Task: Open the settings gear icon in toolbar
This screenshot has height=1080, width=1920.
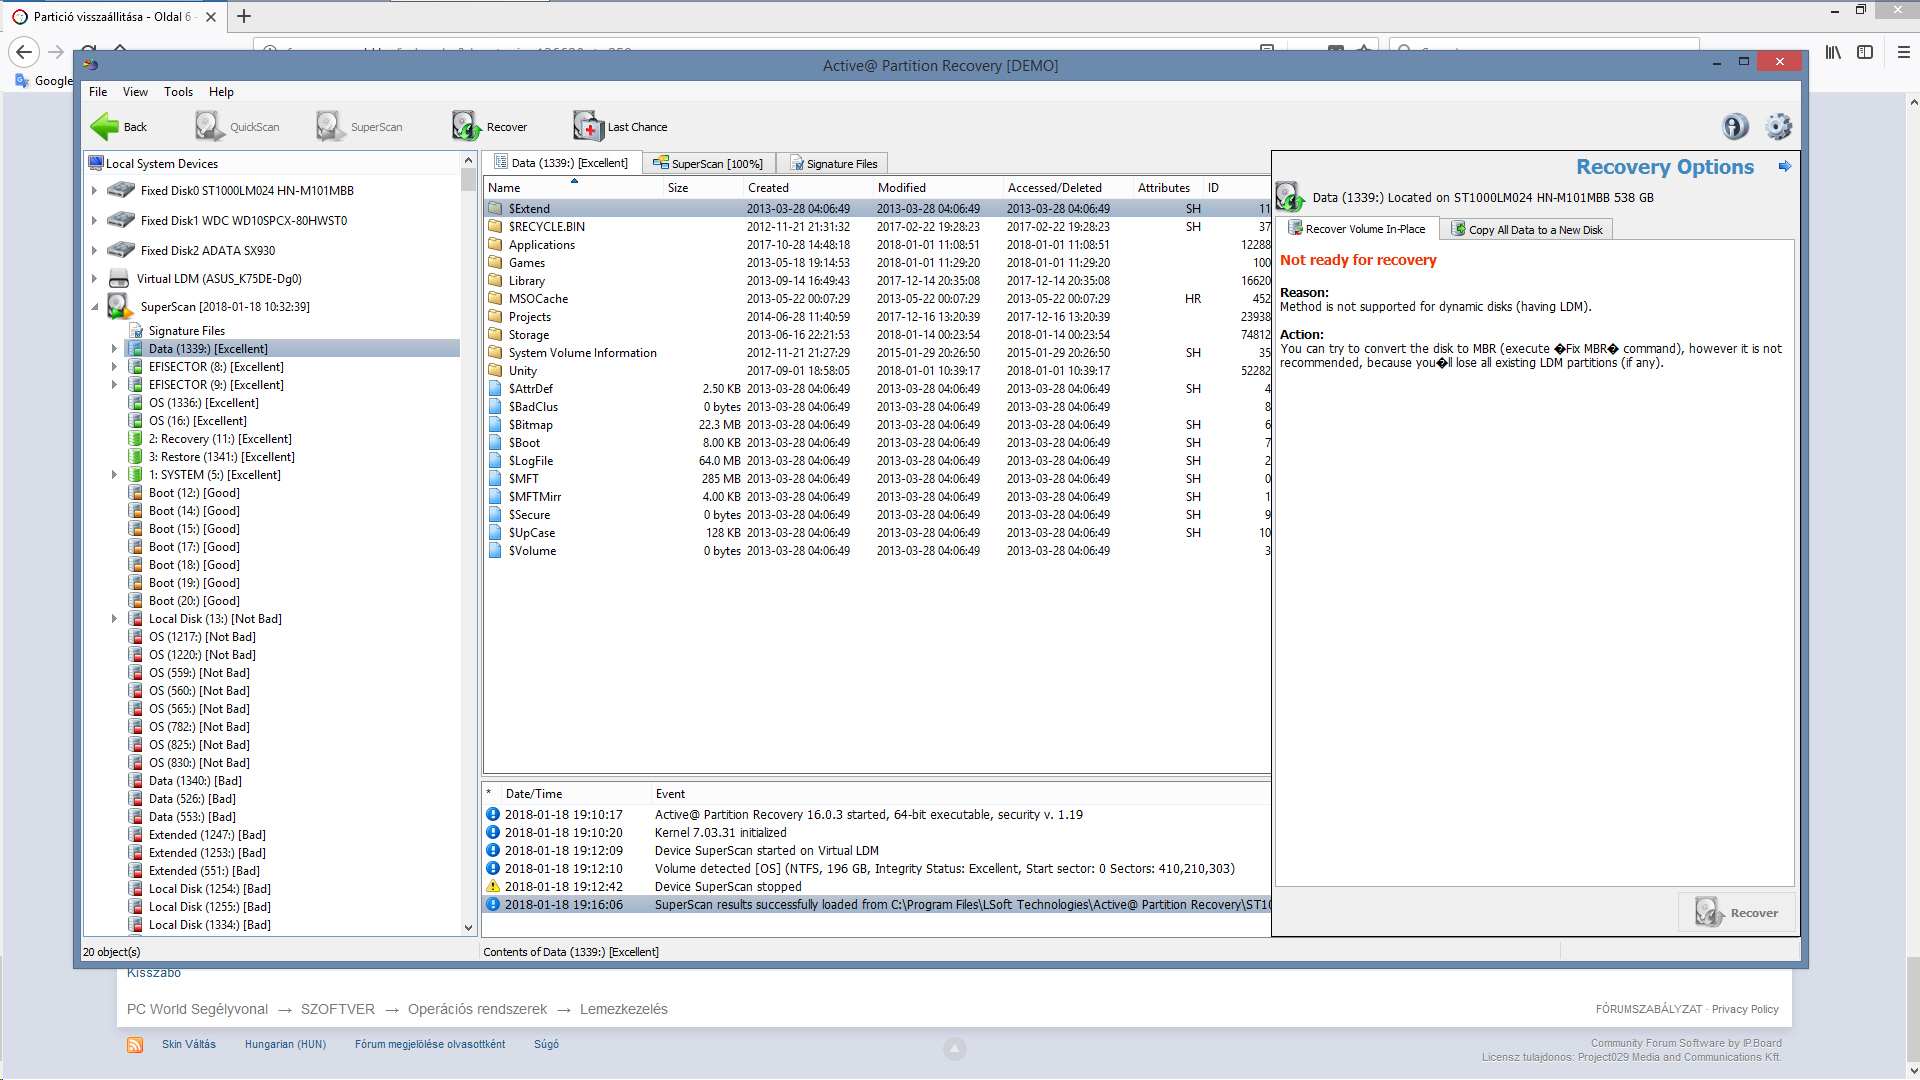Action: click(x=1779, y=127)
